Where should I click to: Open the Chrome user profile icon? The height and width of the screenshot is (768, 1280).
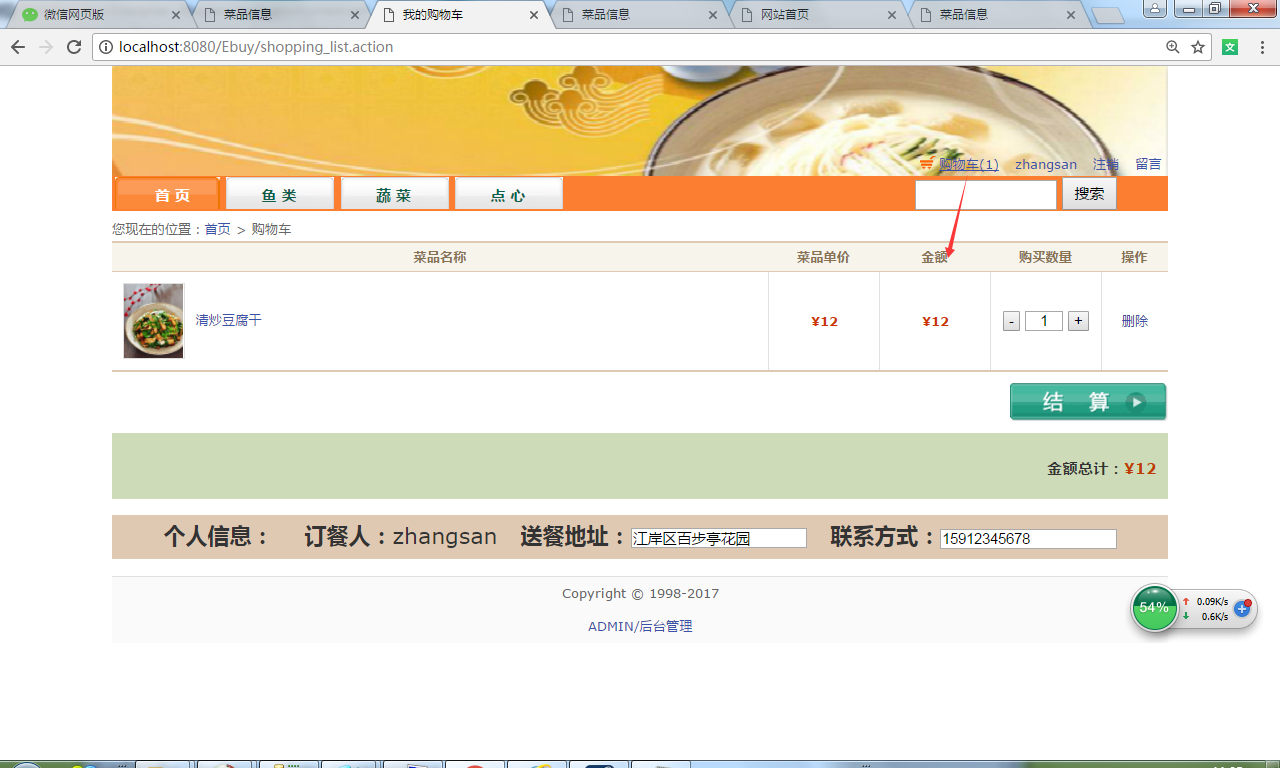[1154, 8]
